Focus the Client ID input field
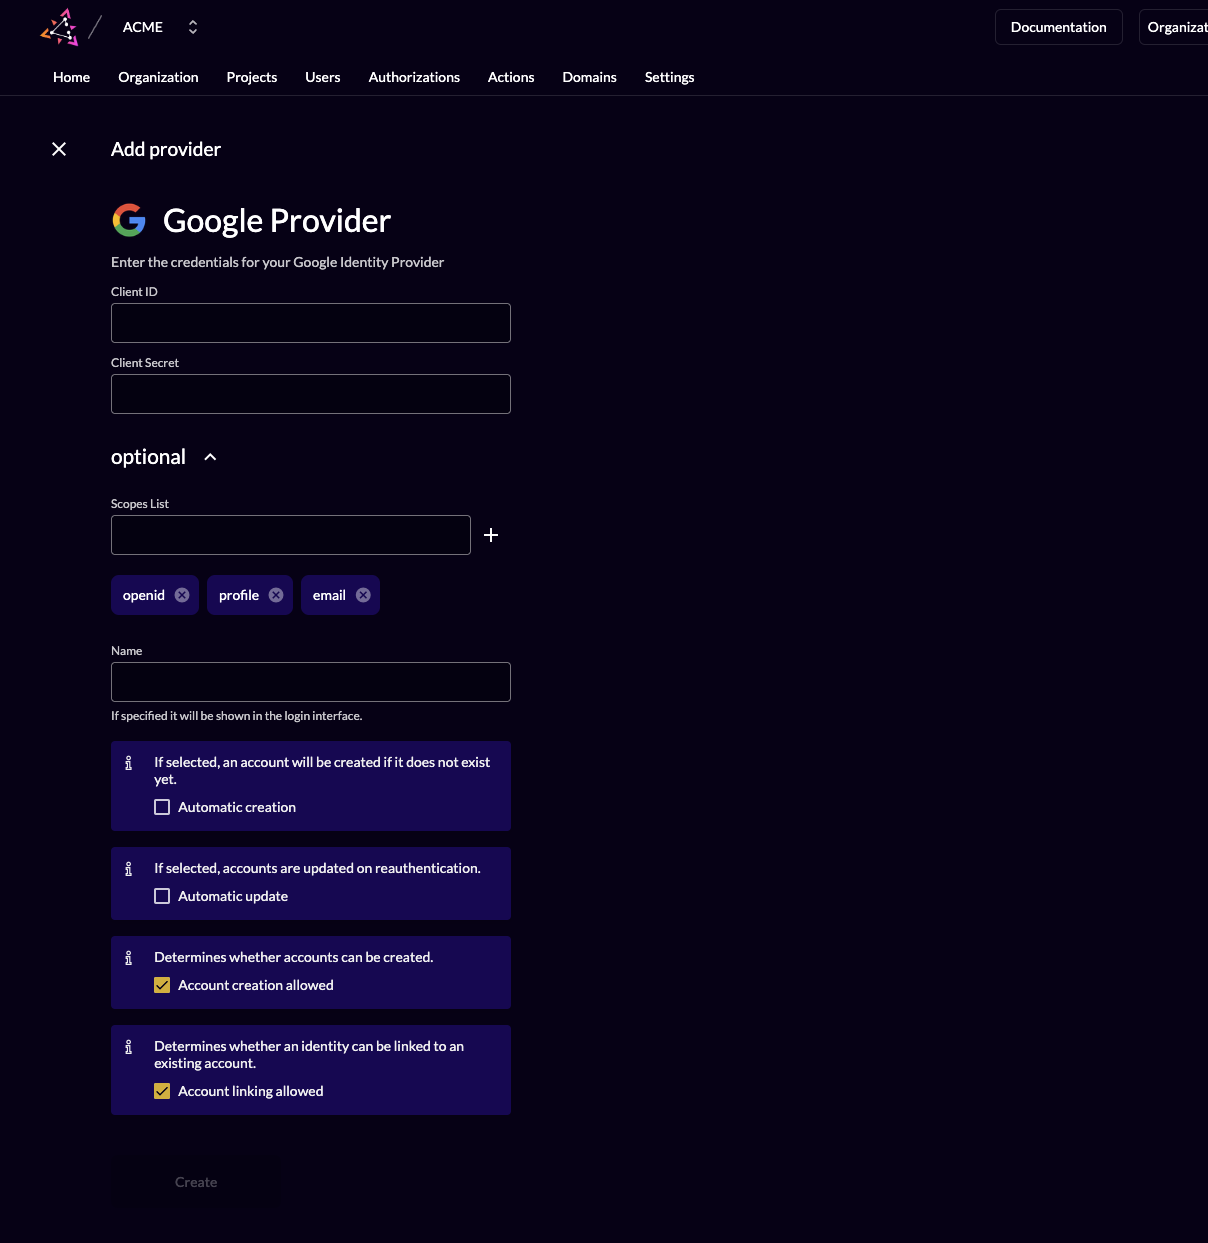The height and width of the screenshot is (1243, 1208). point(311,323)
